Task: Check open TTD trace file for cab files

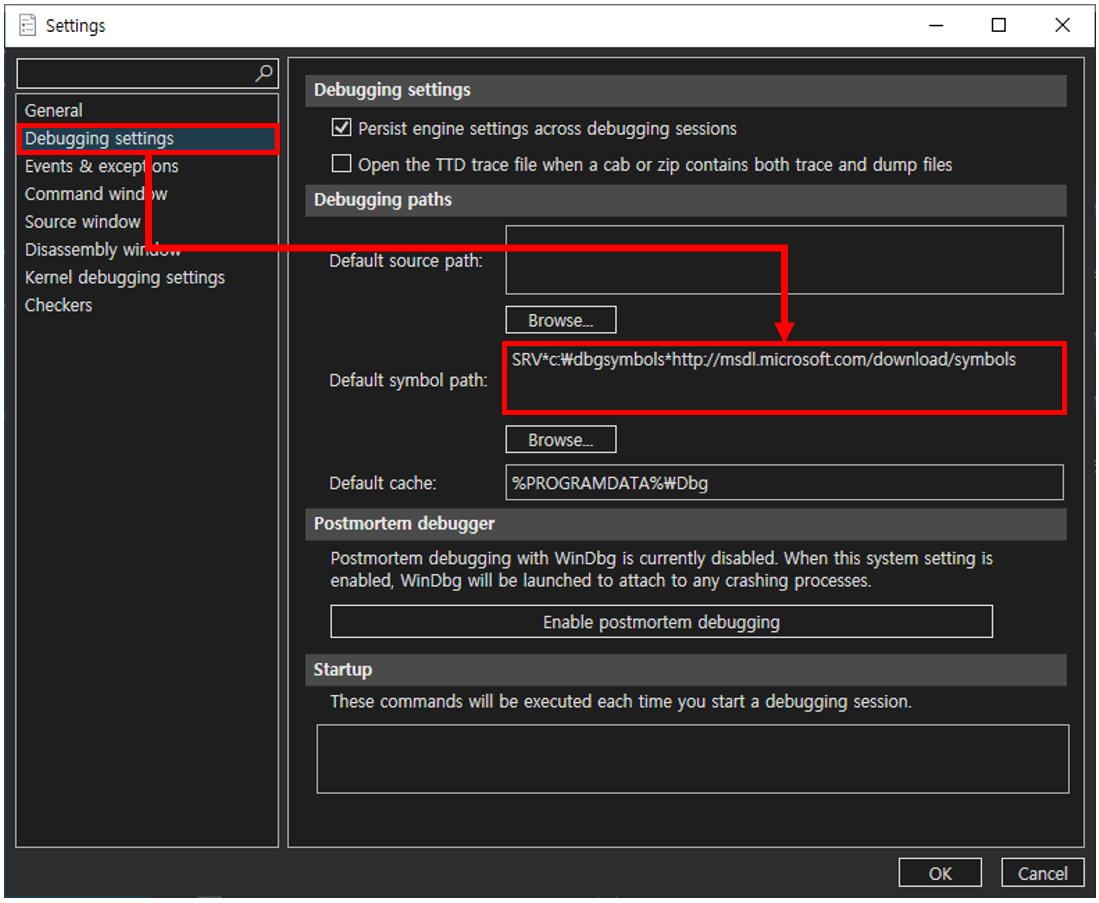Action: (341, 163)
